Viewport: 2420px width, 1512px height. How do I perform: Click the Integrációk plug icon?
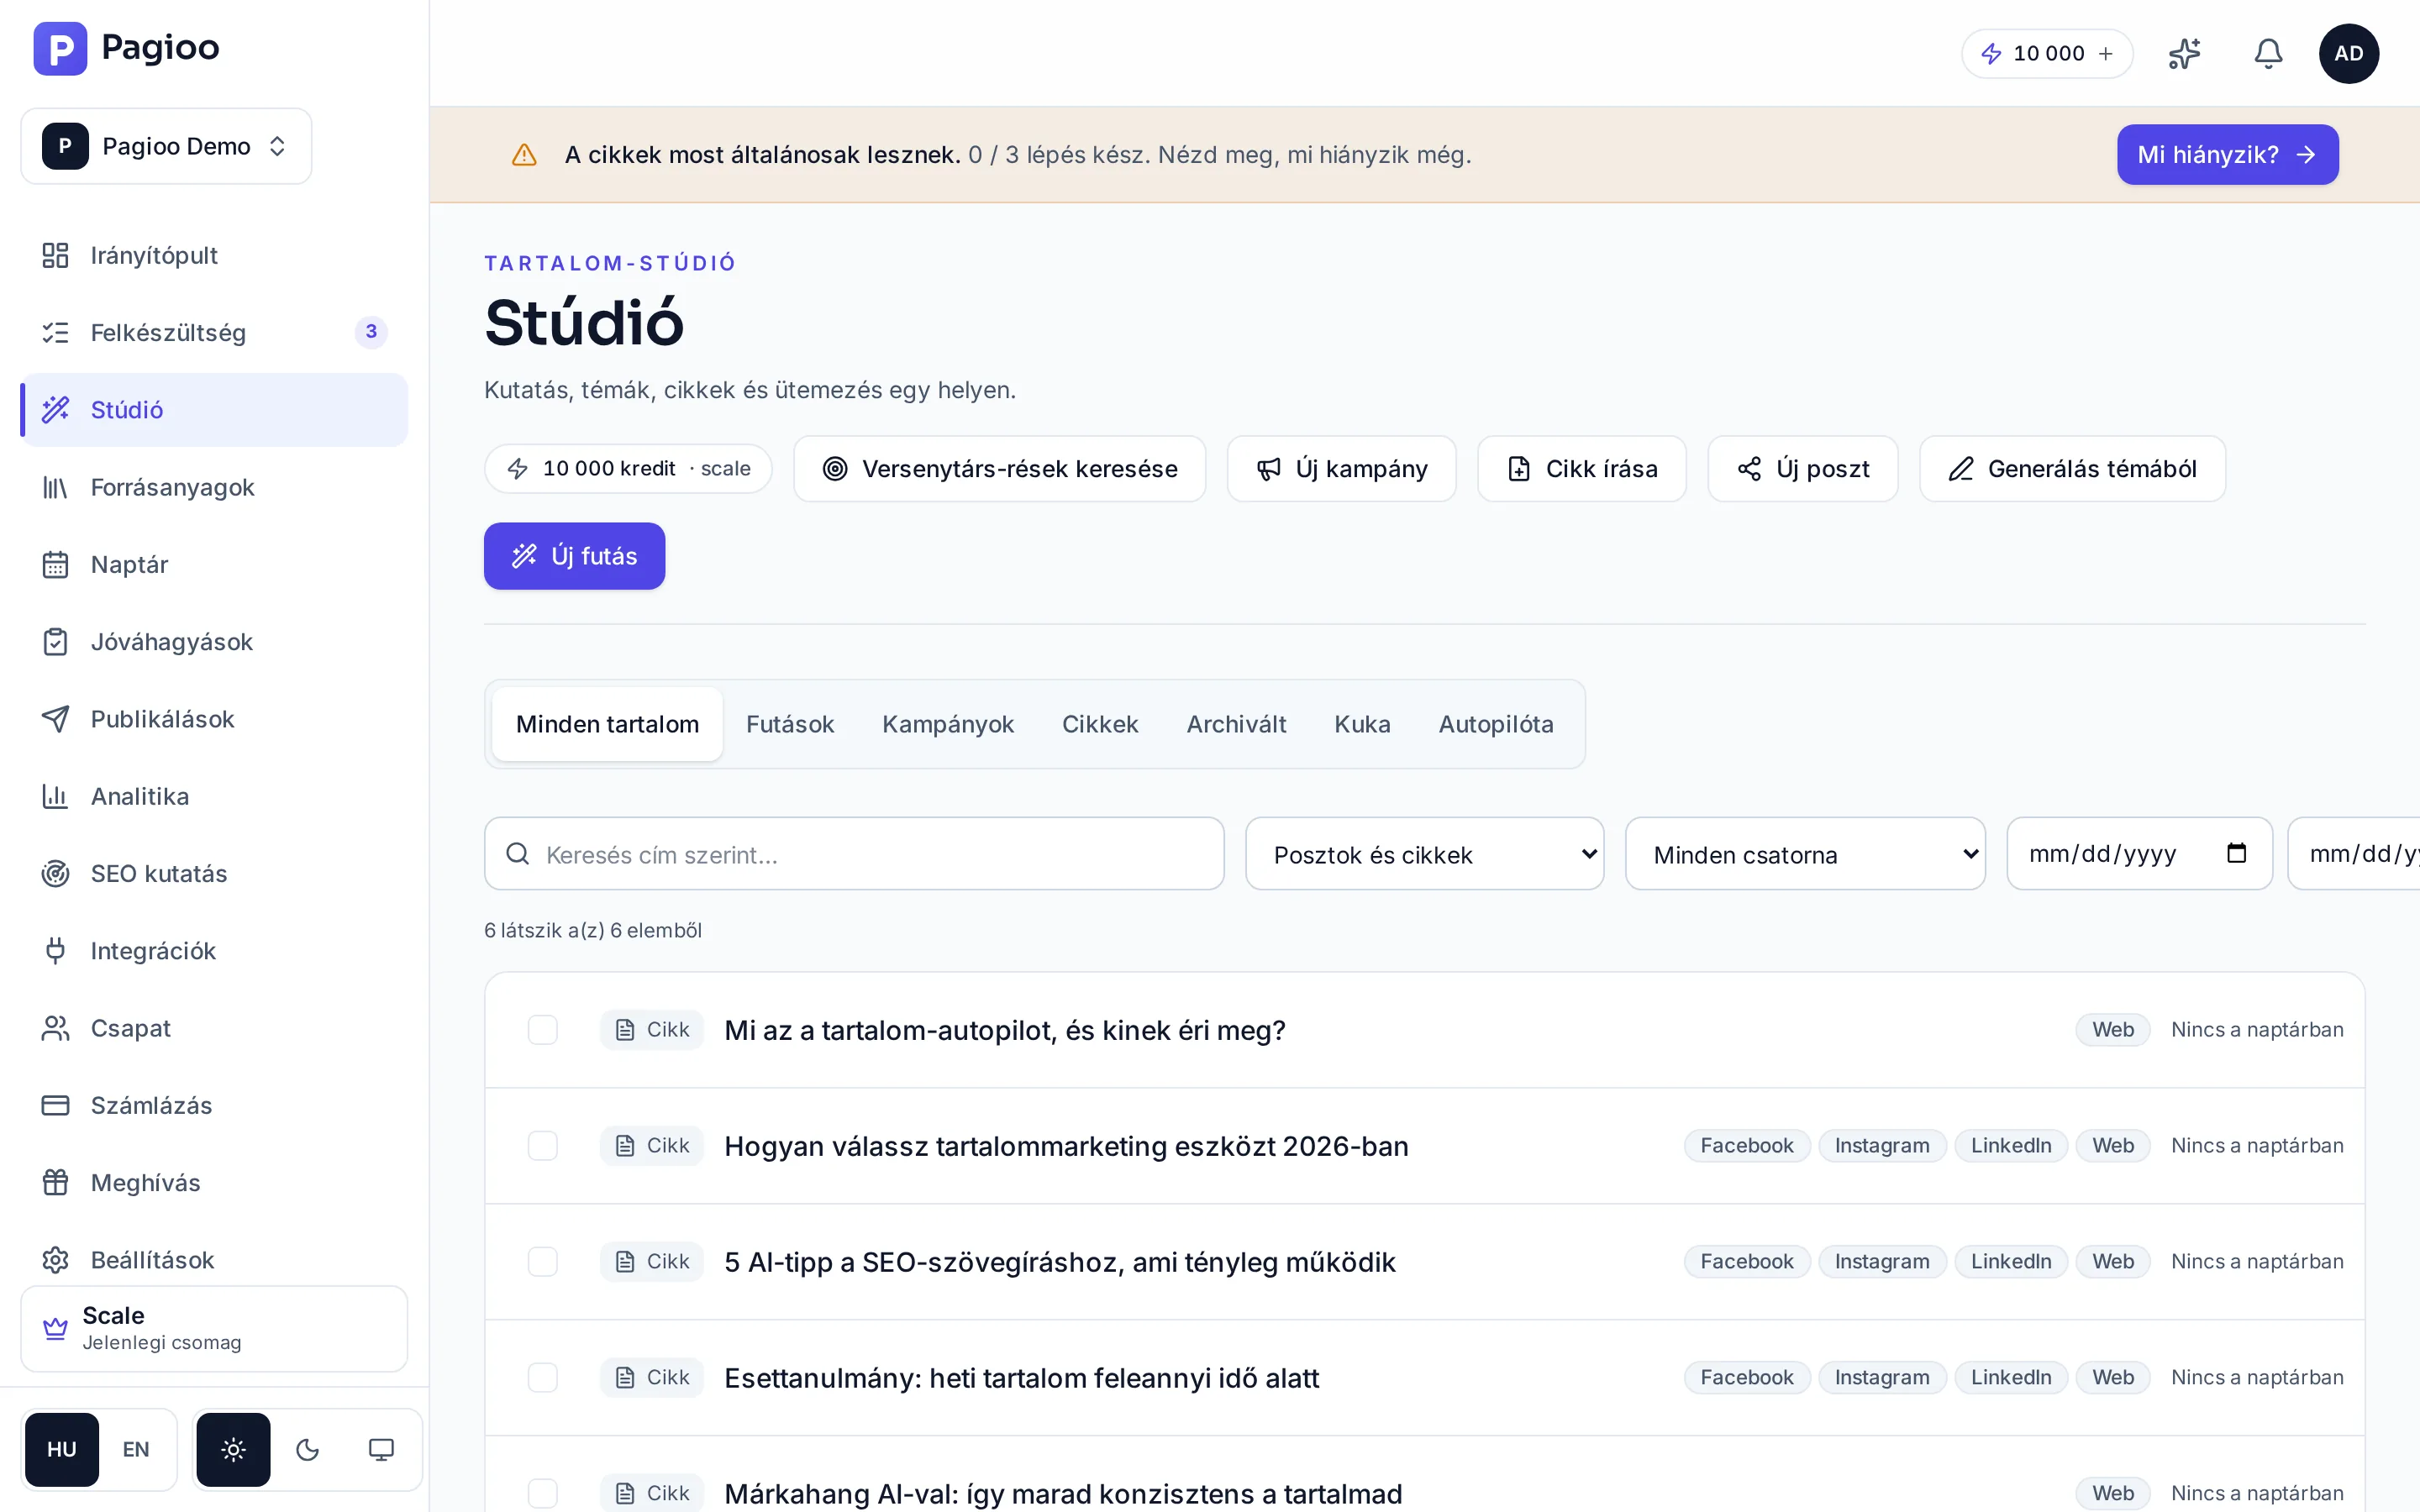pyautogui.click(x=55, y=950)
